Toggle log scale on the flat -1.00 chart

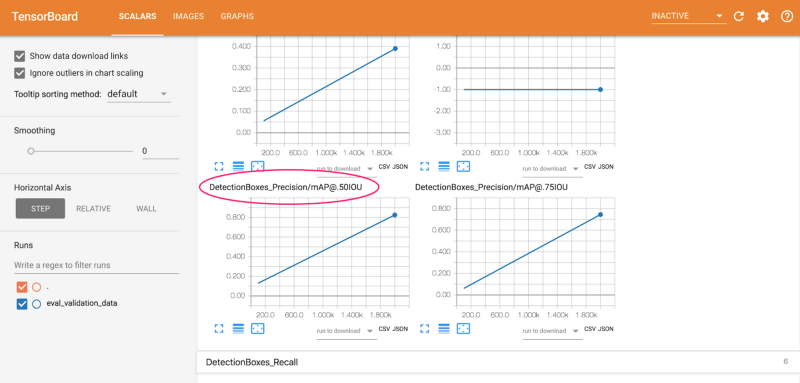coord(443,166)
